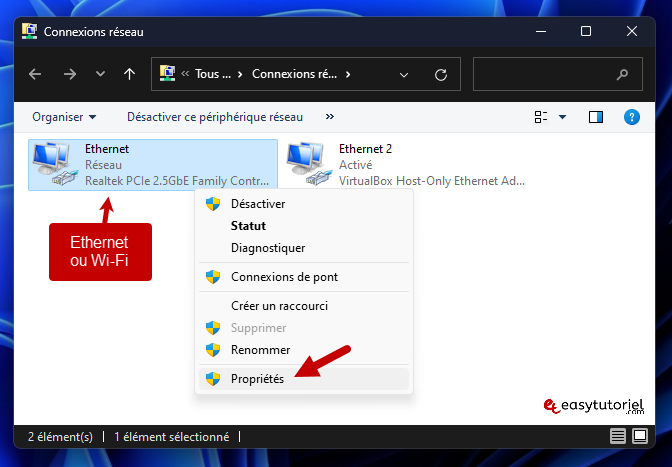Image resolution: width=672 pixels, height=467 pixels.
Task: Click '1 élément sélectionné' status text
Action: pos(171,437)
